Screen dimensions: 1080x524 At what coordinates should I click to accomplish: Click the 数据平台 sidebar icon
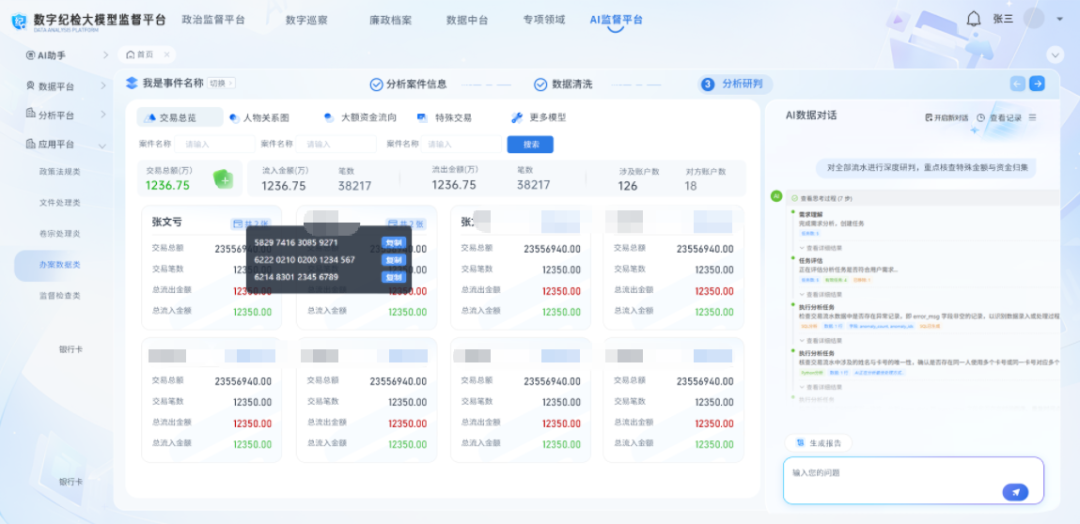[x=30, y=86]
